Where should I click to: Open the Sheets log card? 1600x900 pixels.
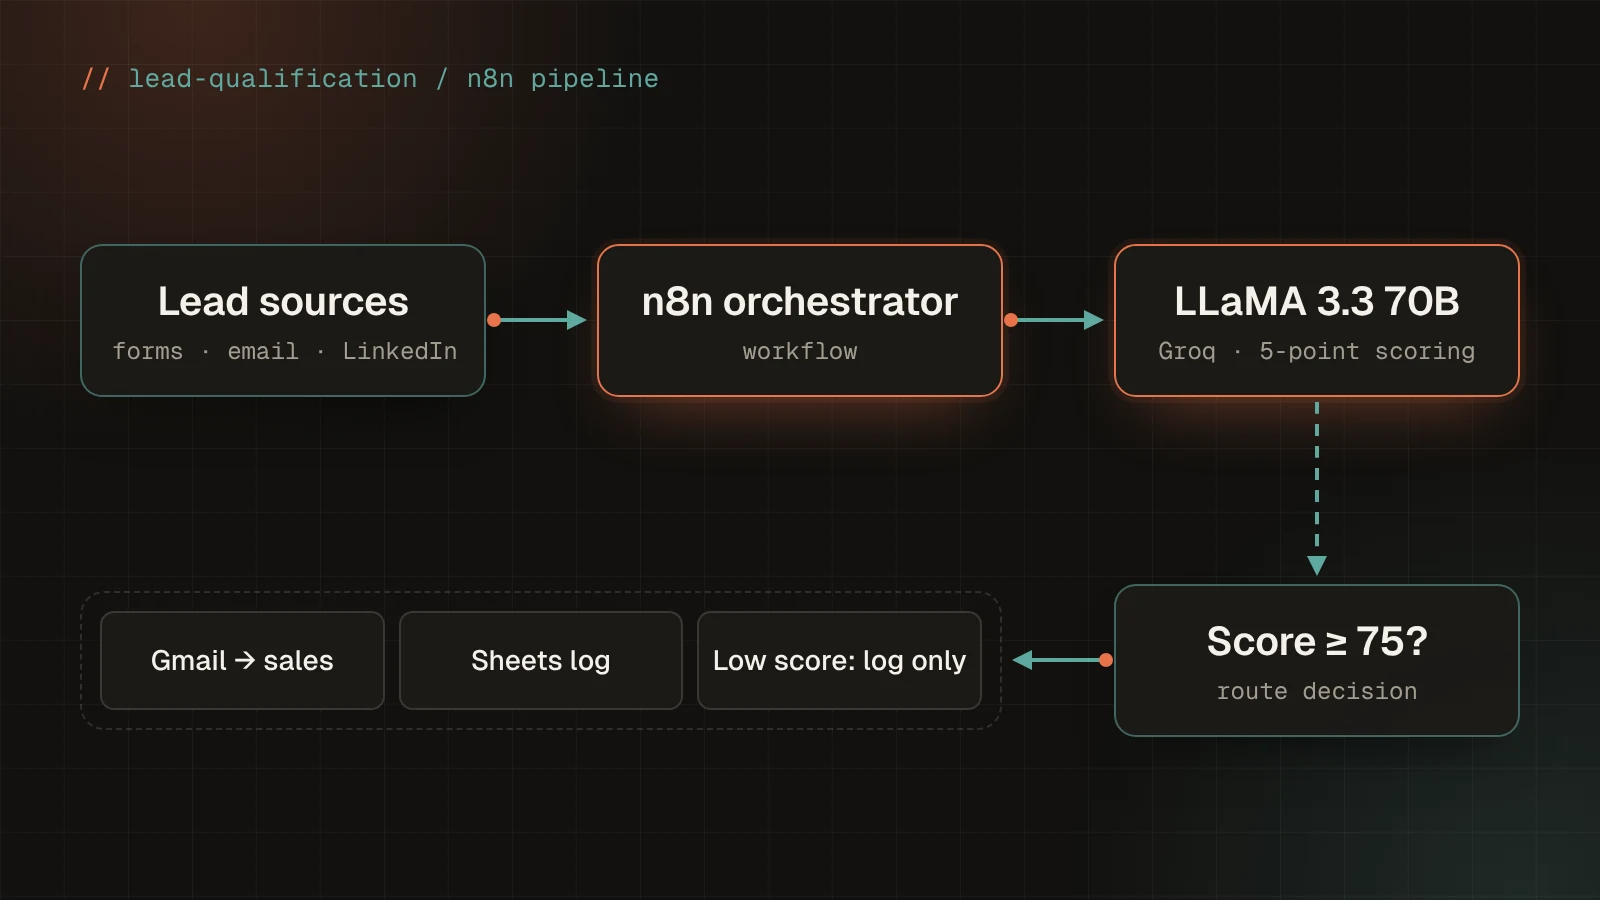click(x=541, y=660)
